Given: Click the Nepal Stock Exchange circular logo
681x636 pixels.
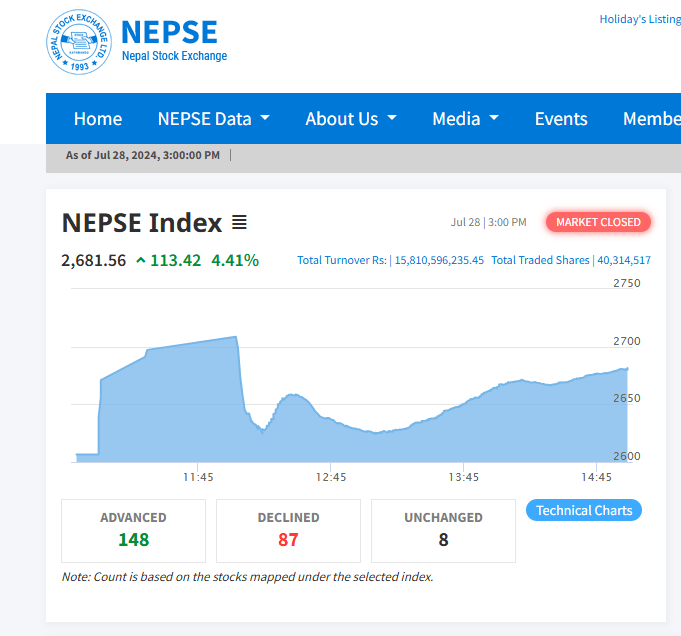Looking at the screenshot, I should click(x=79, y=42).
